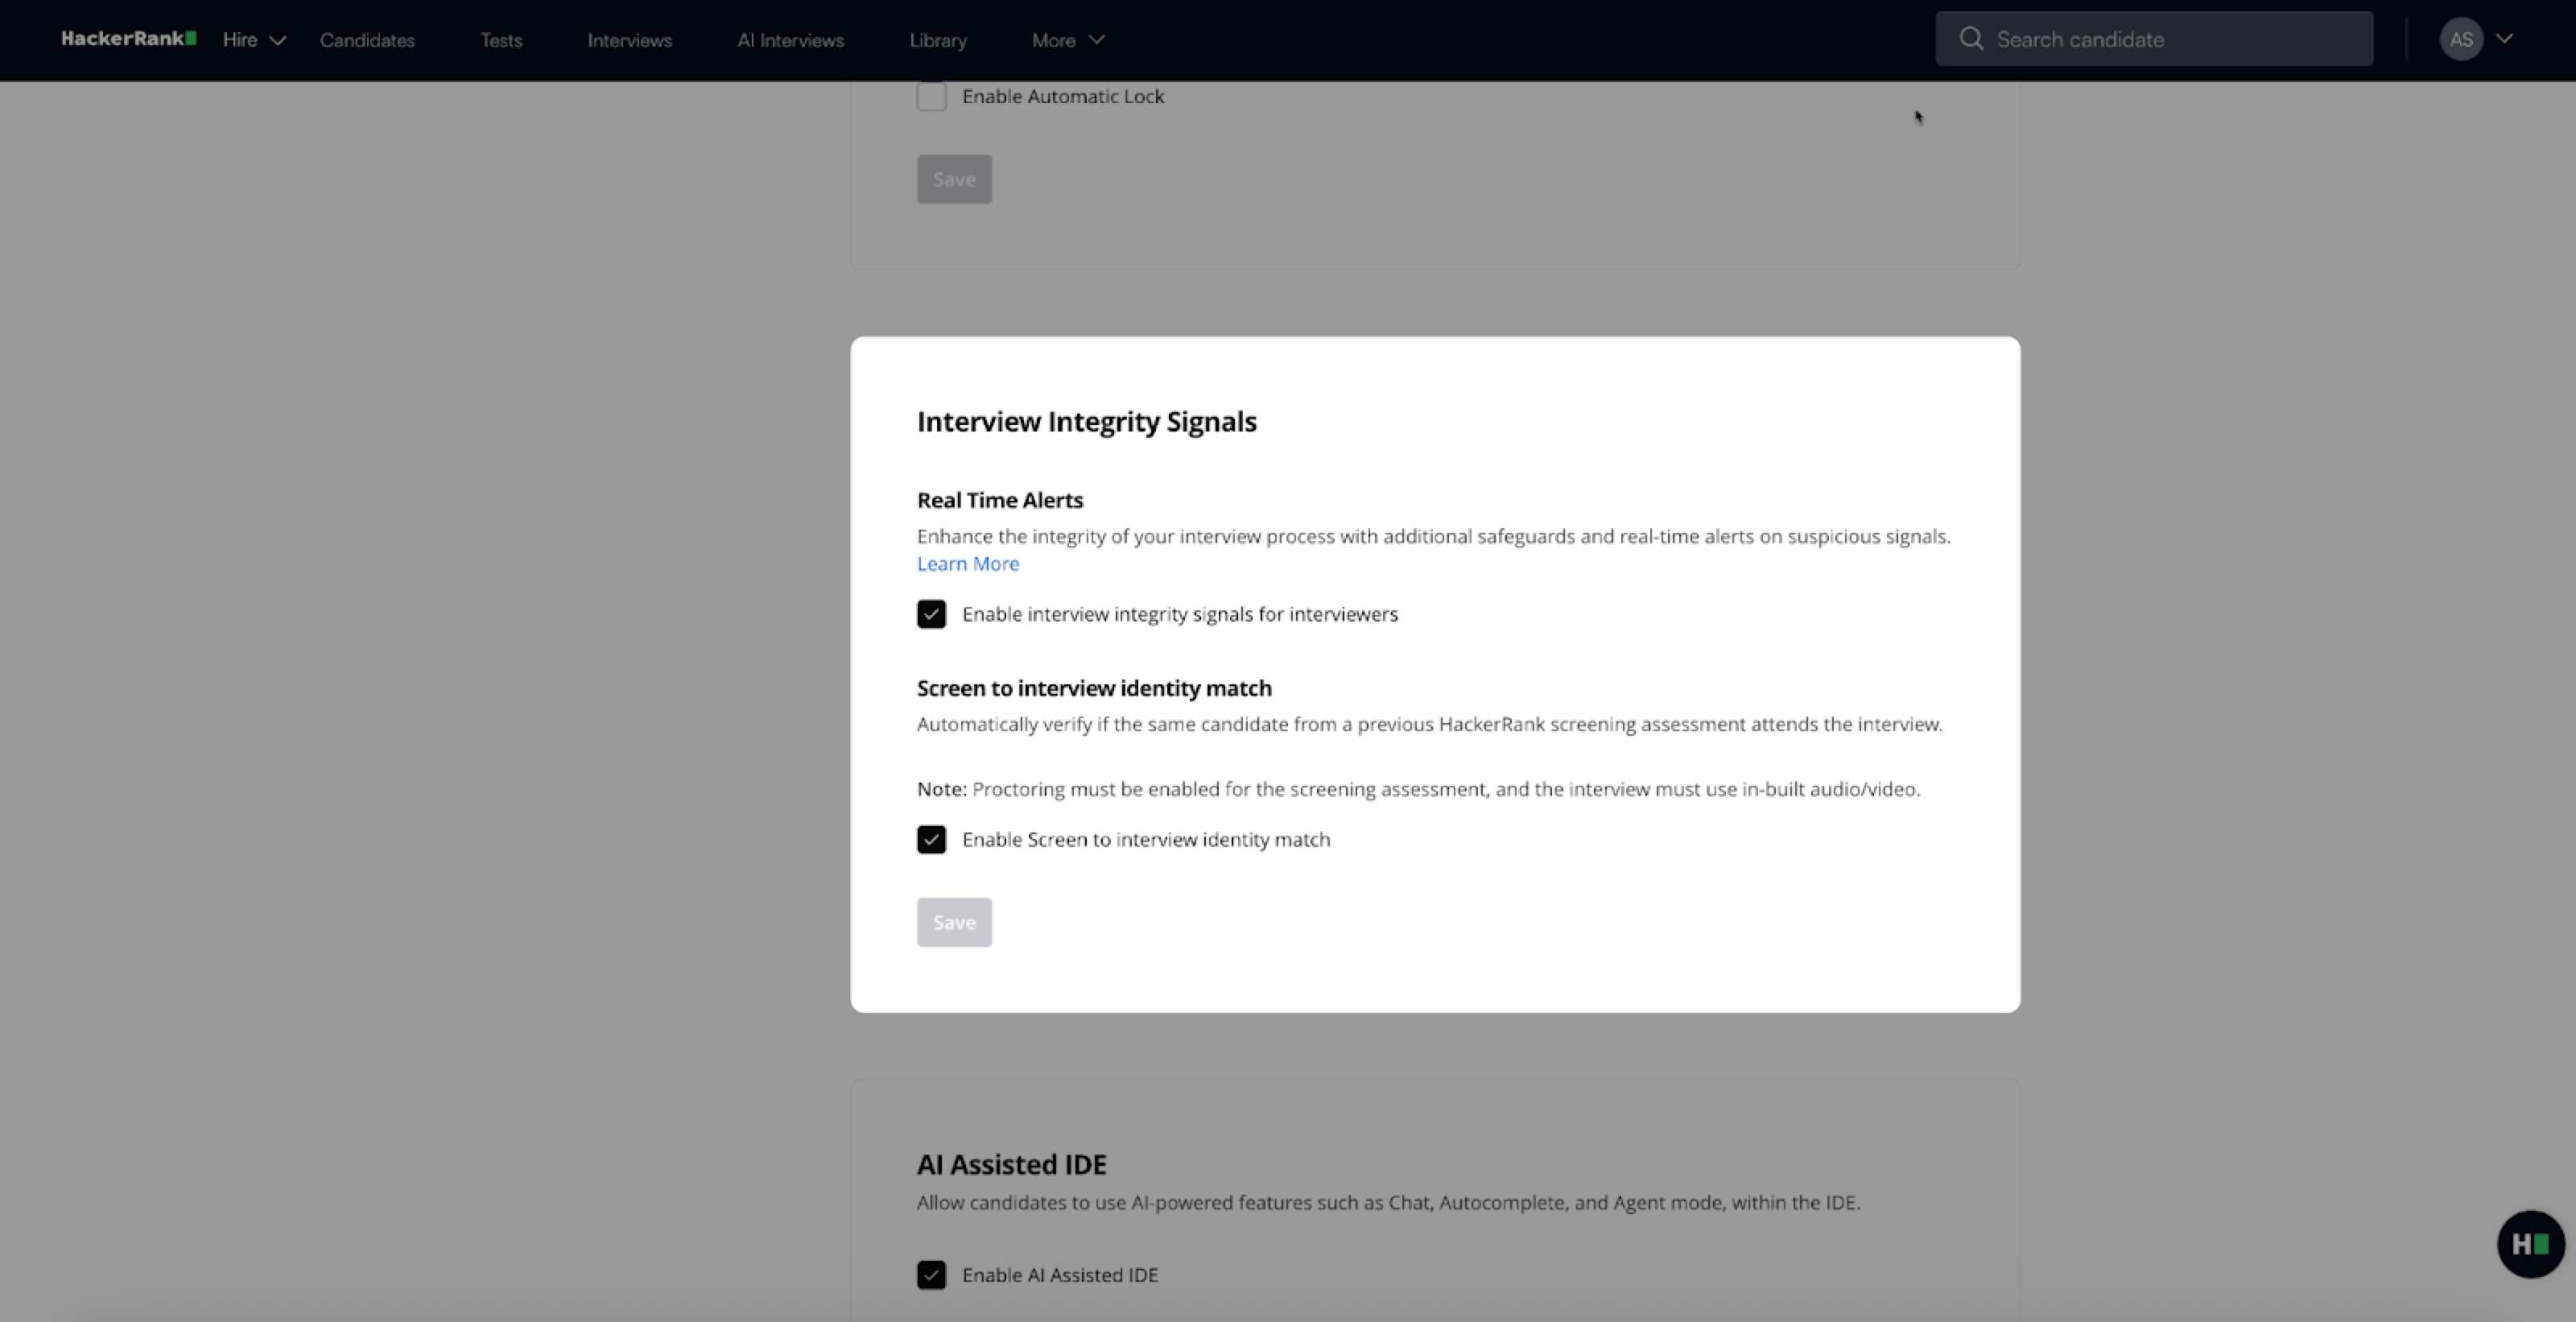Disable the AI Assisted IDE checkbox
The height and width of the screenshot is (1322, 2576).
click(x=931, y=1275)
